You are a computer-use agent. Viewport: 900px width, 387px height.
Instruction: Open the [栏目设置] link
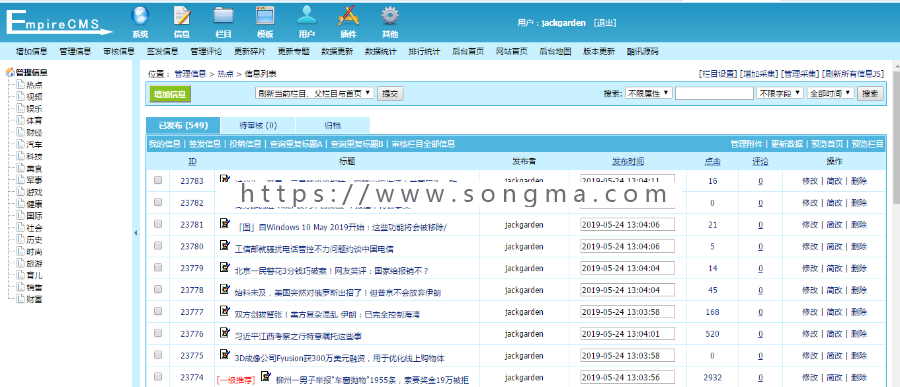point(718,73)
